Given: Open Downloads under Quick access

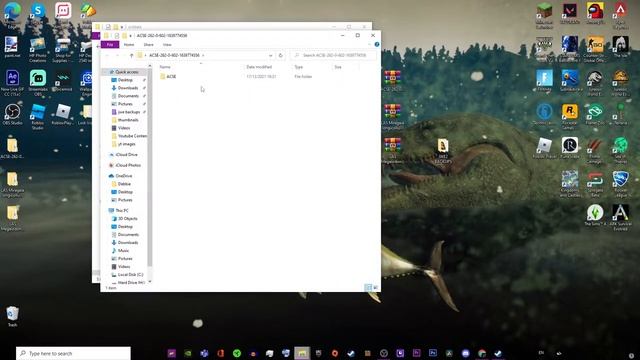Looking at the screenshot, I should click(128, 88).
